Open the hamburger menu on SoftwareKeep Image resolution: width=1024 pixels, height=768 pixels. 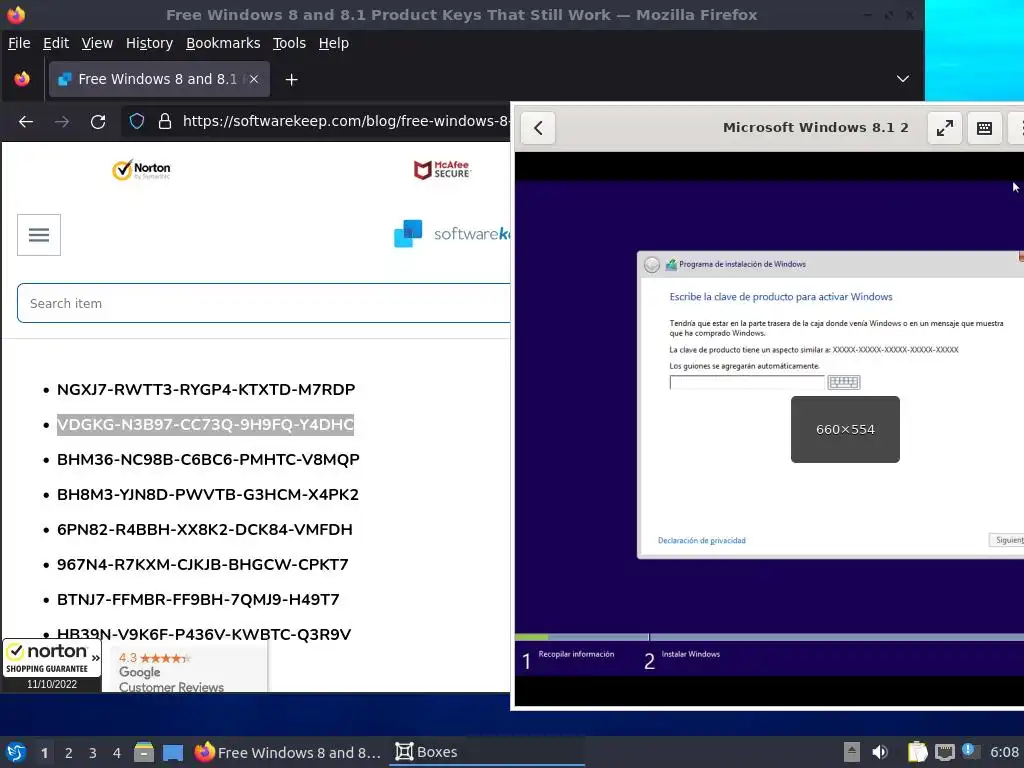[x=39, y=235]
